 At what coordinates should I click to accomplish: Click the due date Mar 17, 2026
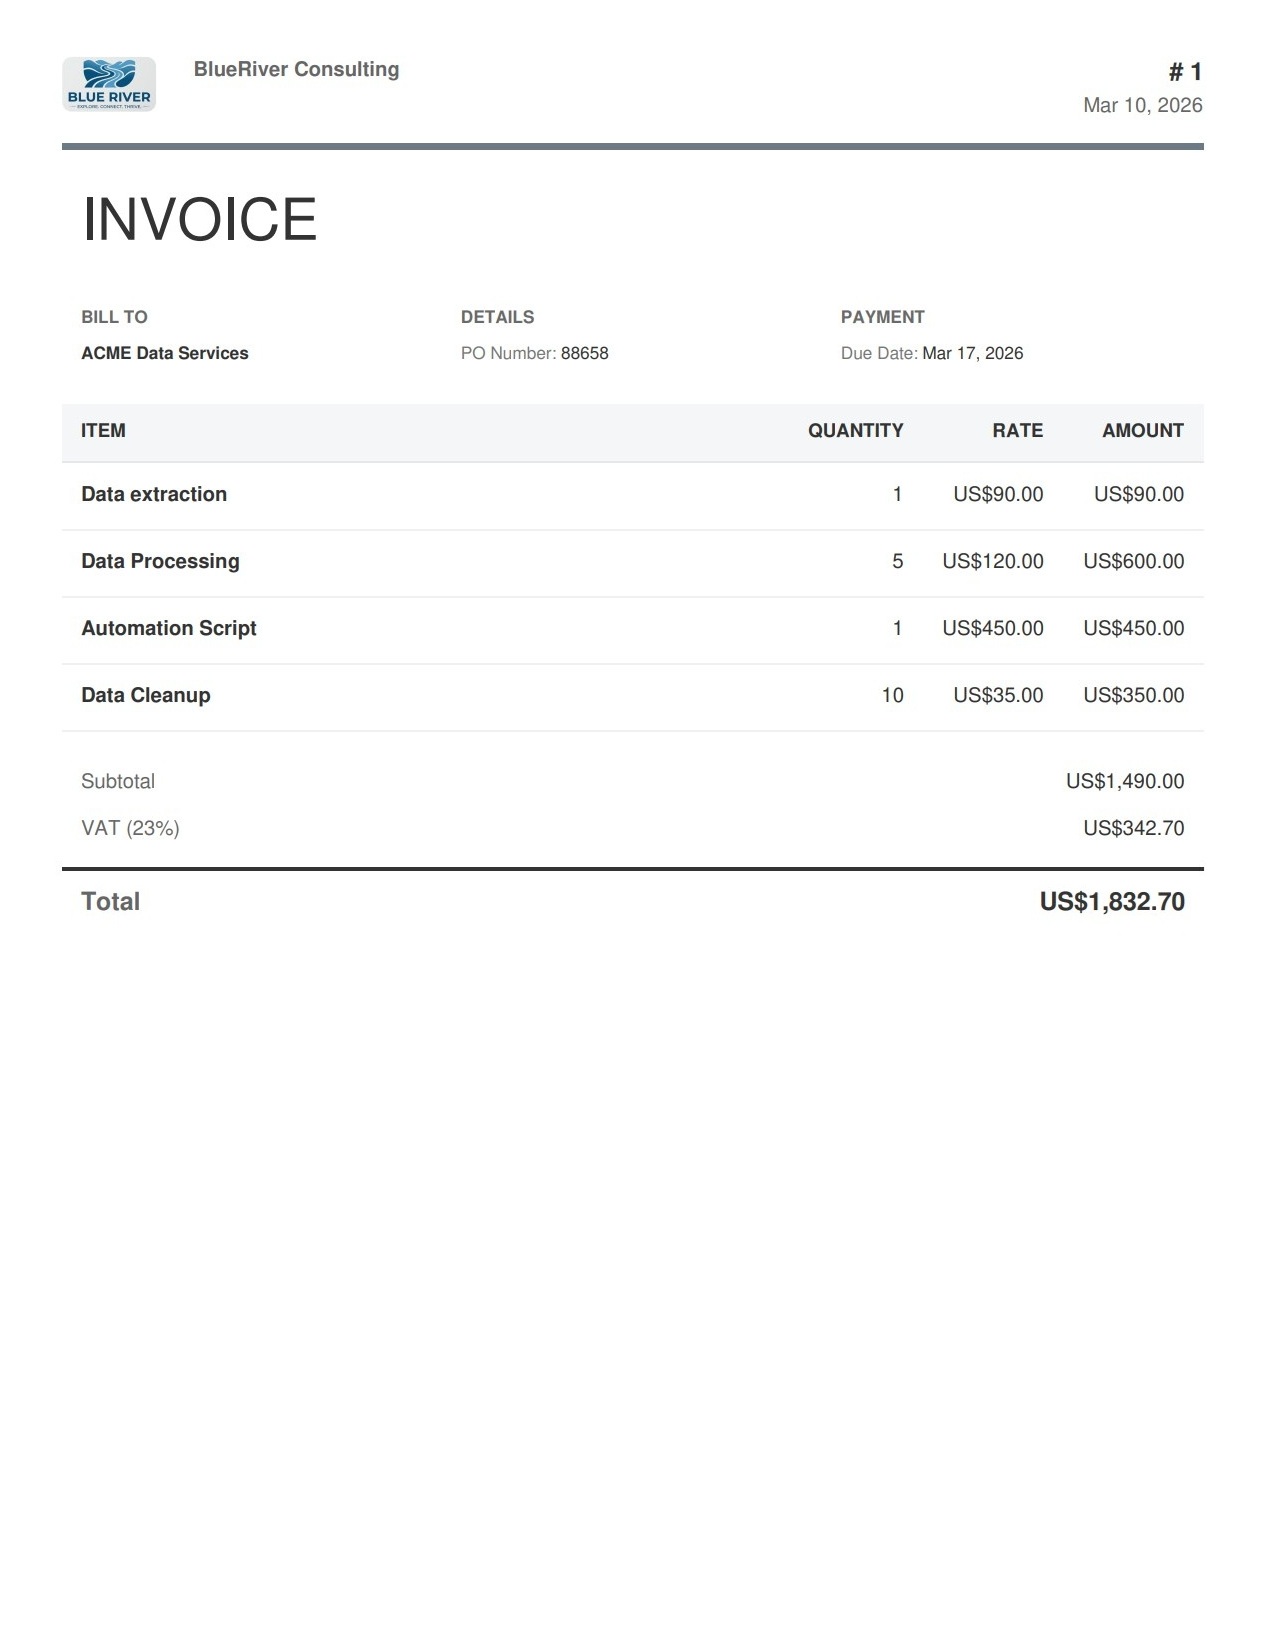[972, 353]
